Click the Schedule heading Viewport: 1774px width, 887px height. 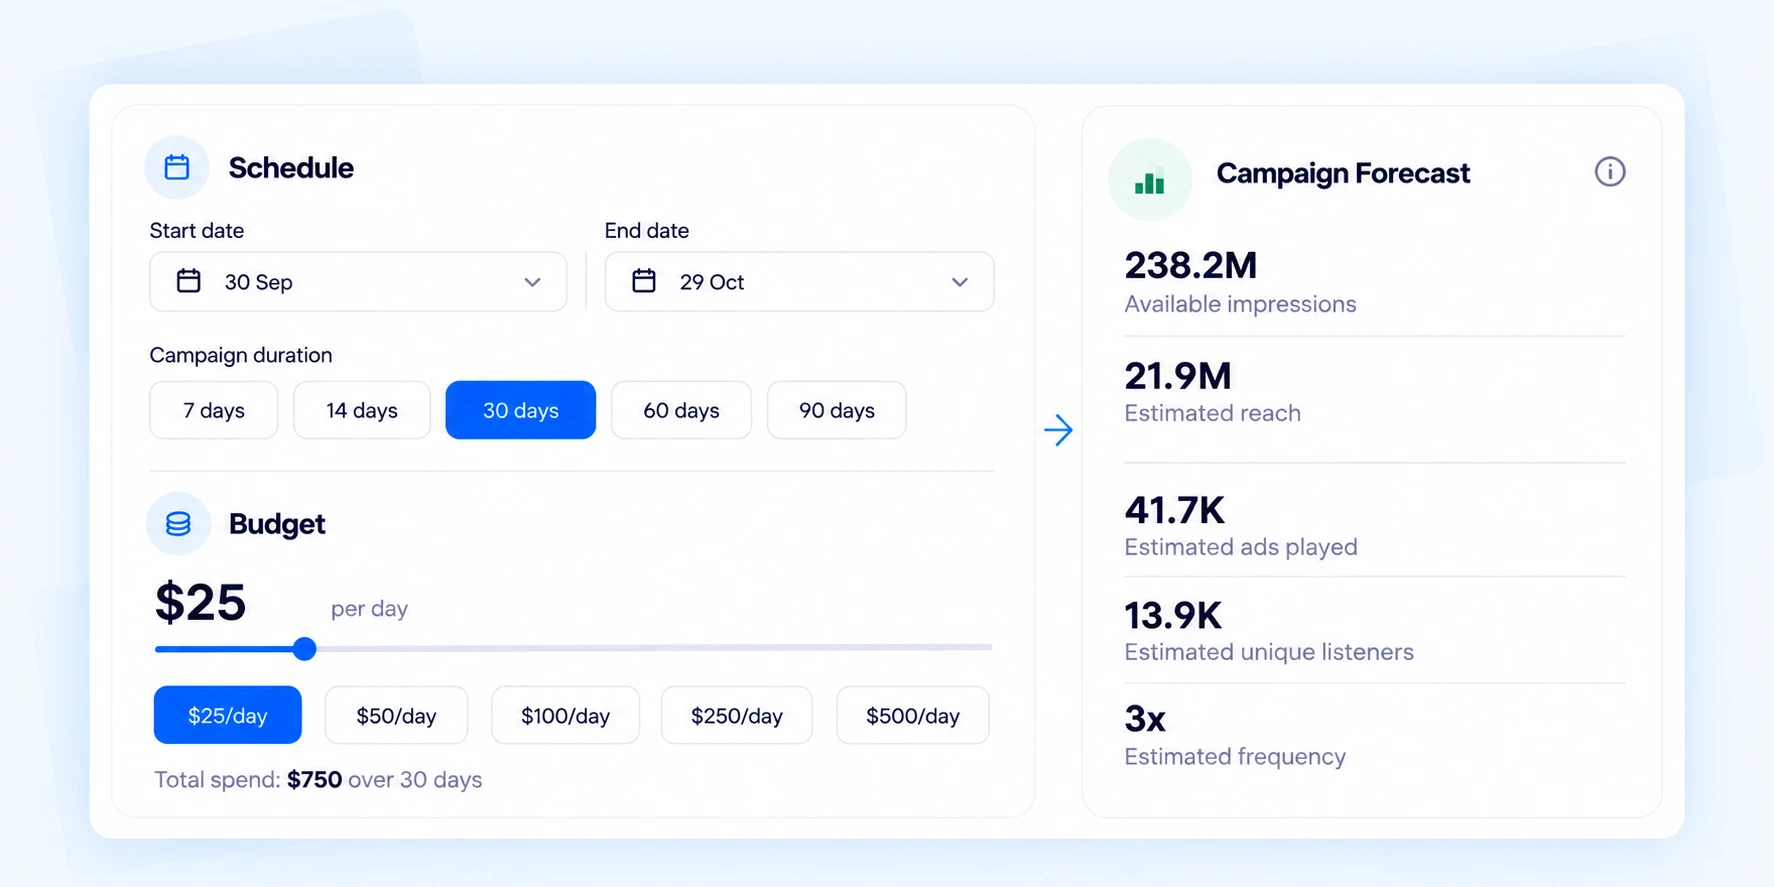(291, 167)
